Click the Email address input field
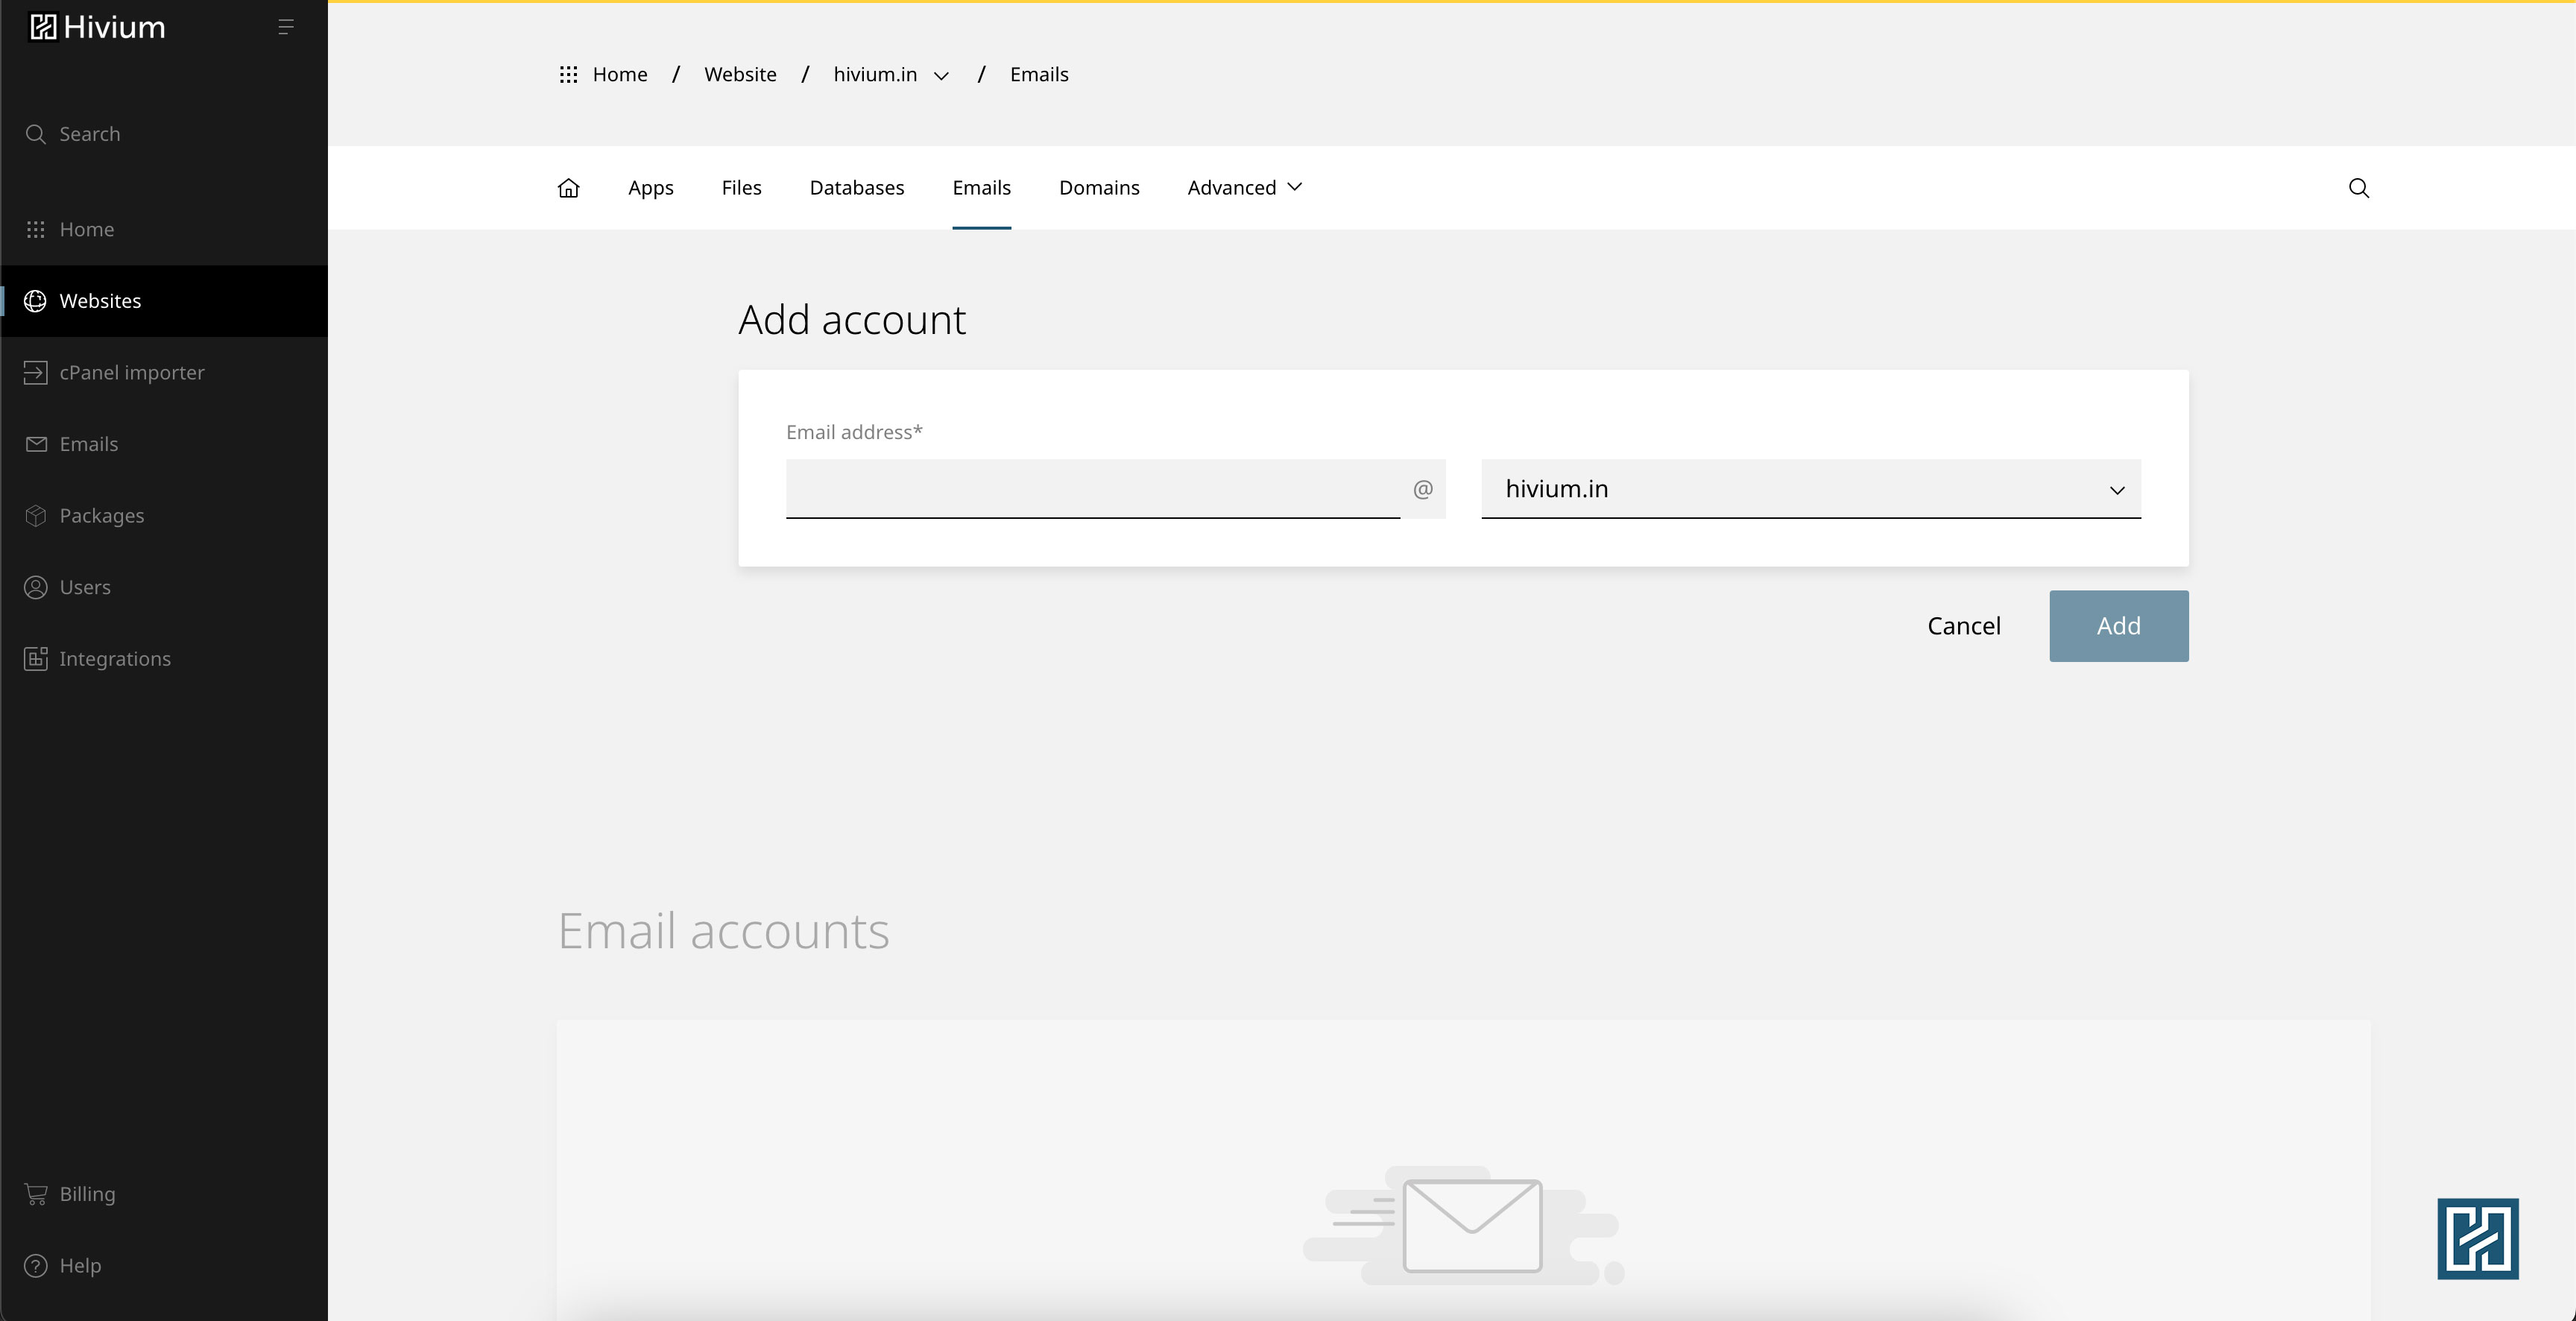The image size is (2576, 1321). [x=1092, y=489]
